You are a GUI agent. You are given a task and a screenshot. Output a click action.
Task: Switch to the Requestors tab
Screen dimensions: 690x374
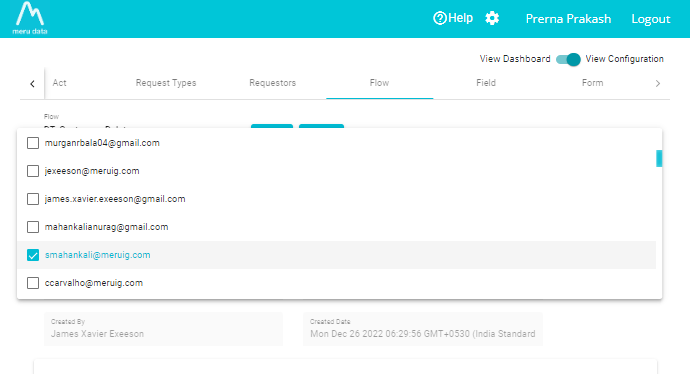tap(272, 83)
